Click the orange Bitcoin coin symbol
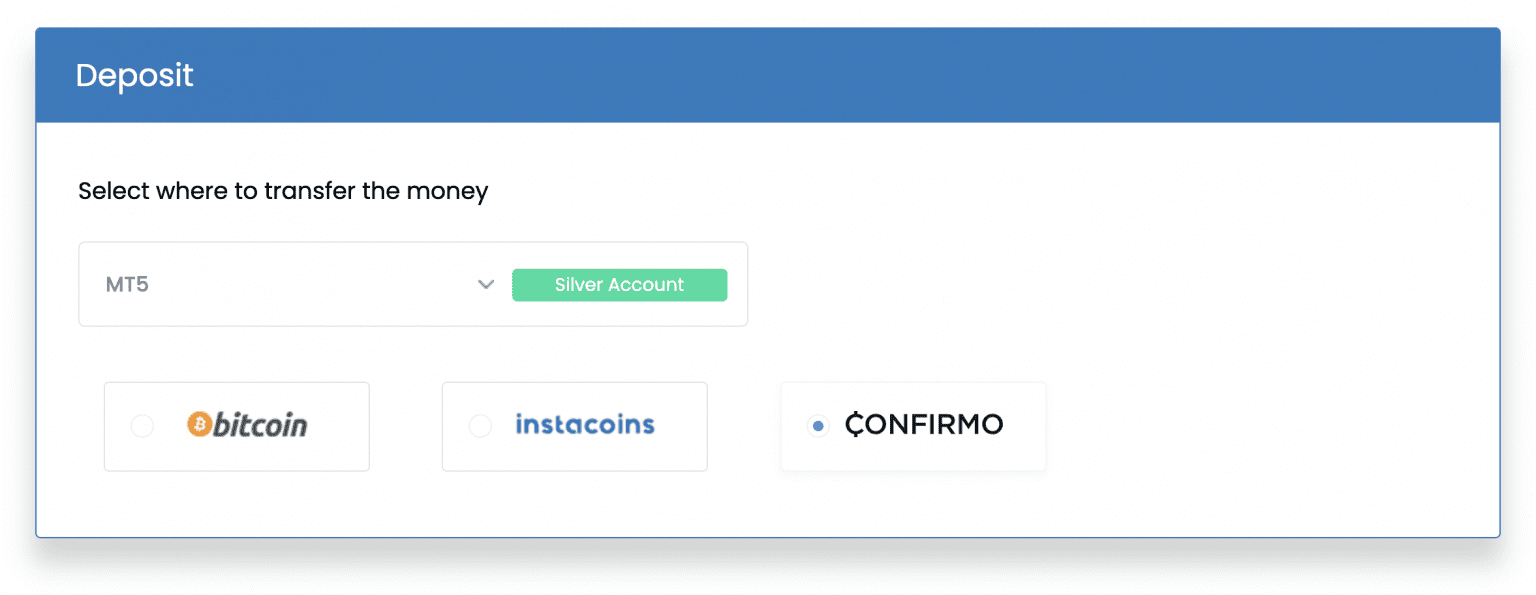 [x=200, y=425]
